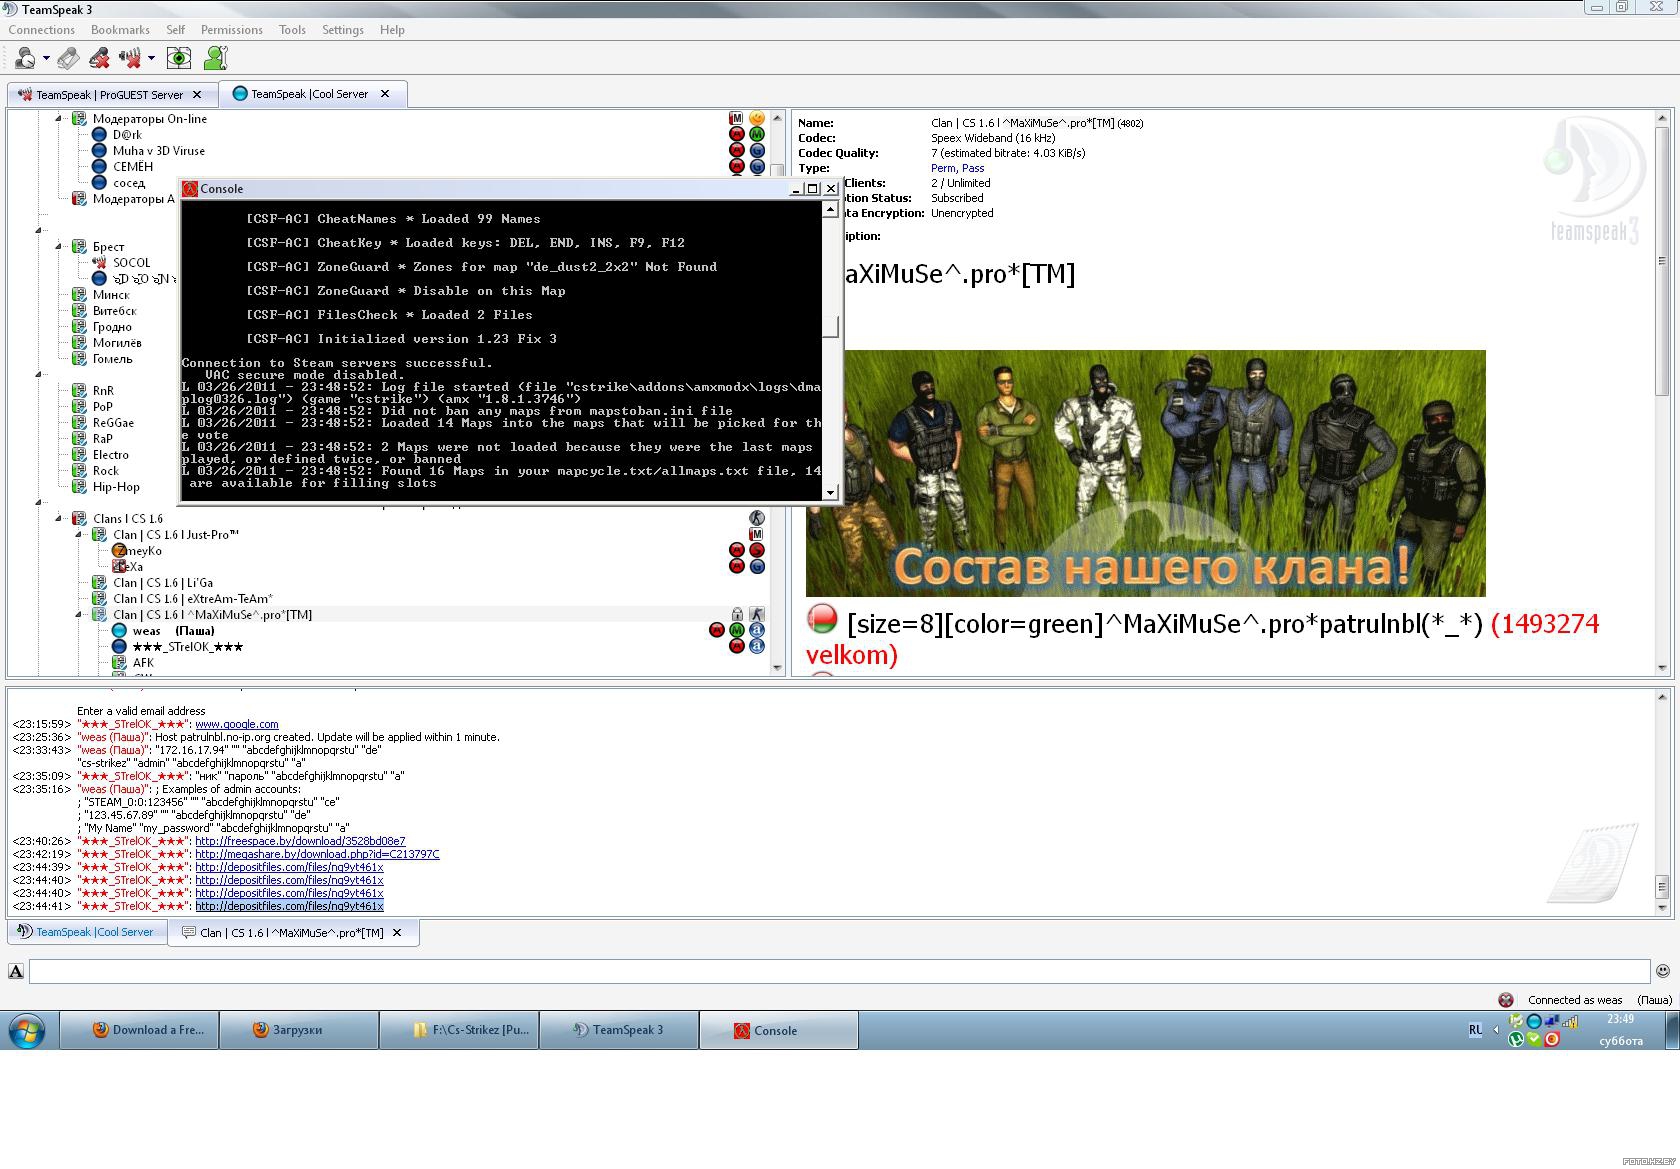
Task: Click the Могилёв channel icon
Action: click(x=79, y=343)
